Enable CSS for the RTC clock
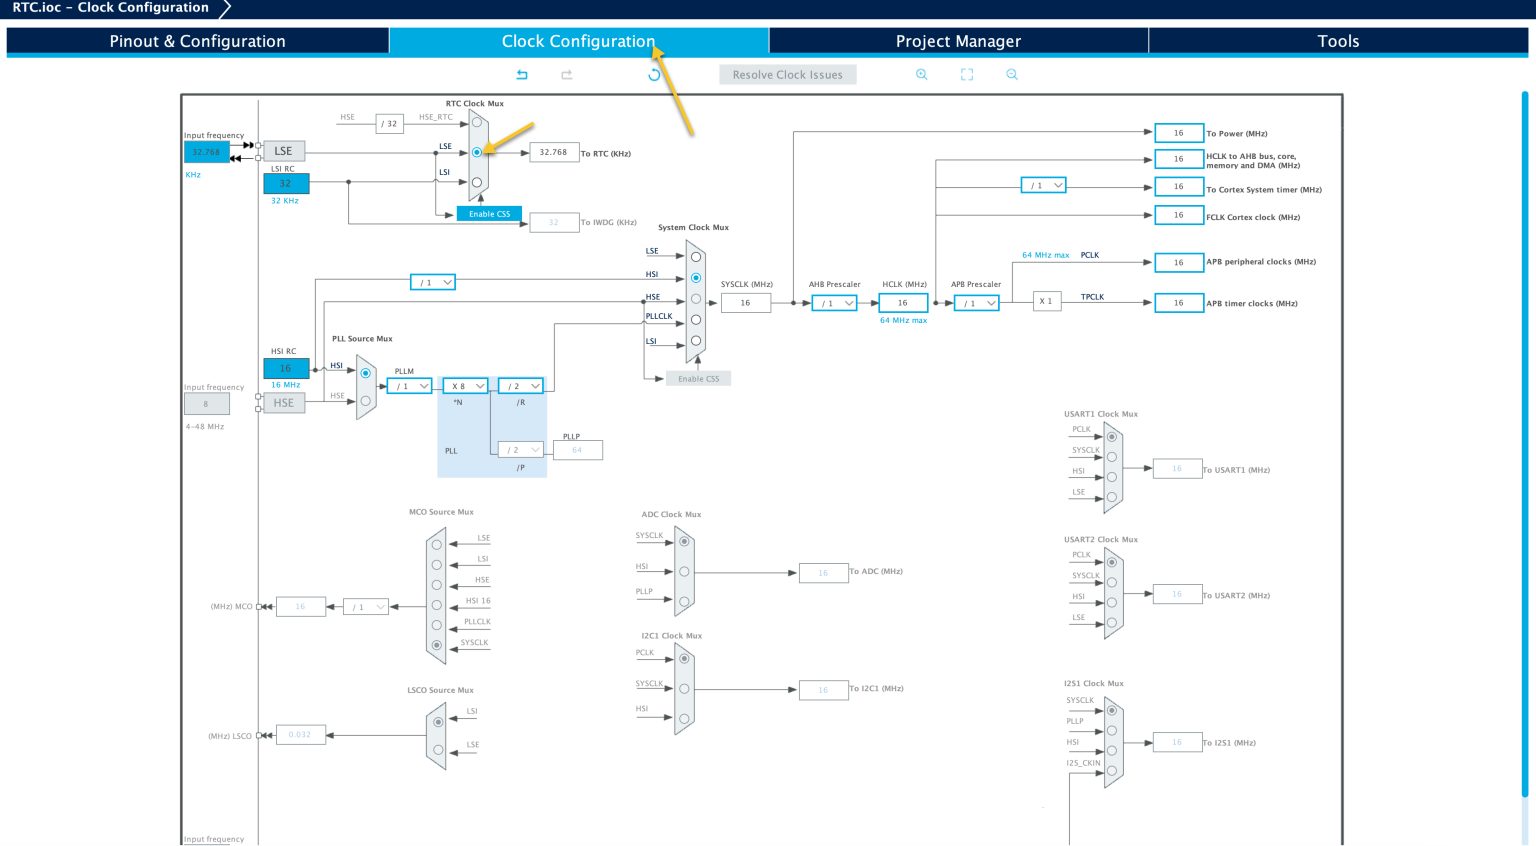Screen dimensions: 1536x846 (489, 213)
